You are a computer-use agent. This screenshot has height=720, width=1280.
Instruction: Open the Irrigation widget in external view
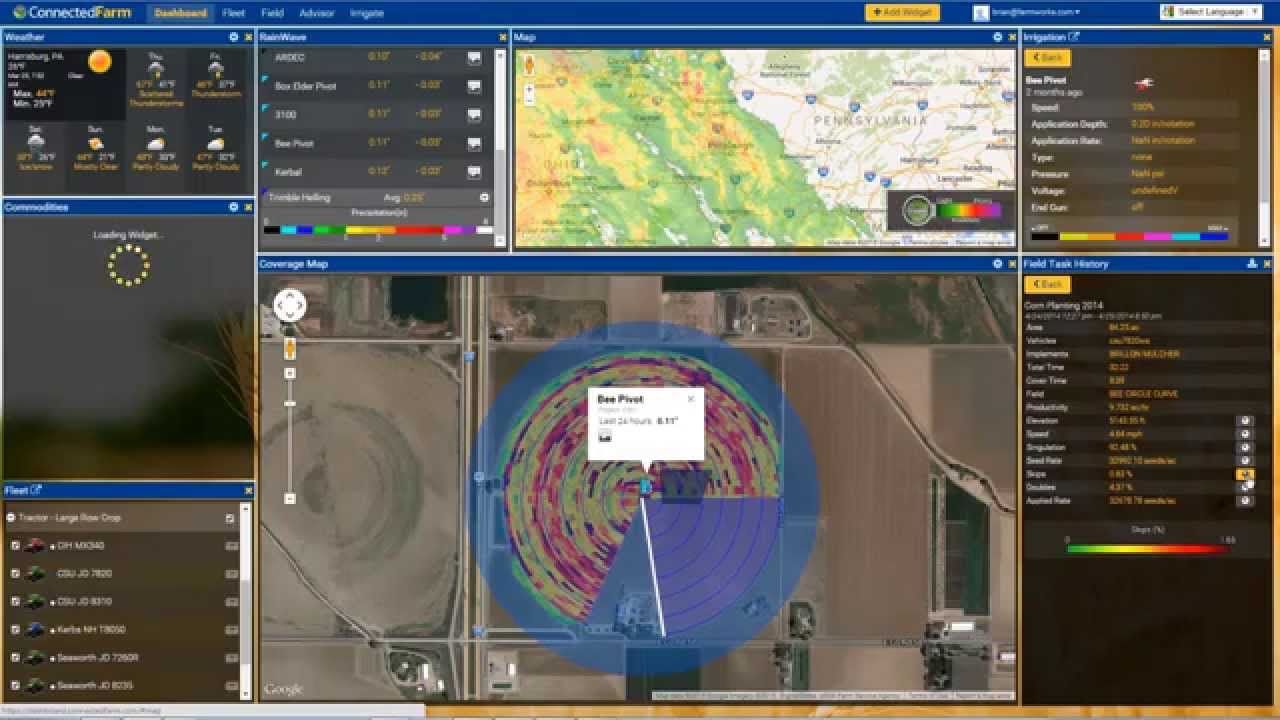point(1074,37)
